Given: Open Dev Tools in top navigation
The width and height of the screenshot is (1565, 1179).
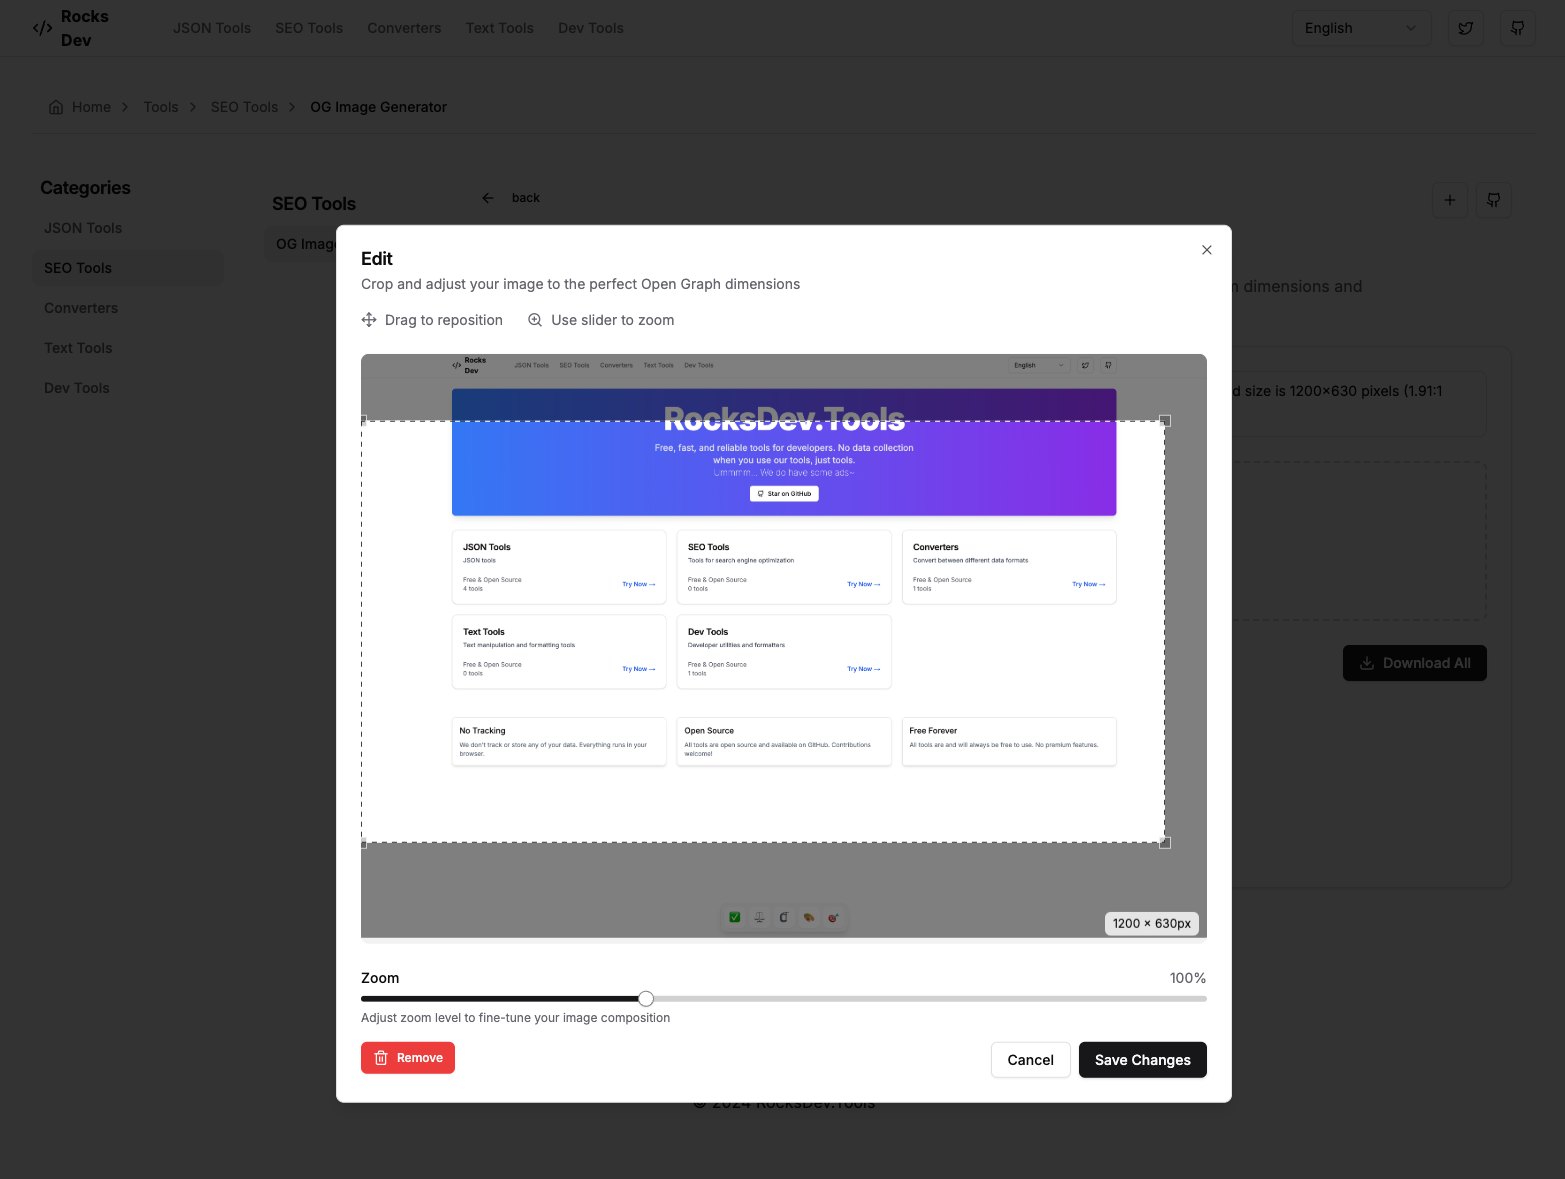Looking at the screenshot, I should (591, 28).
